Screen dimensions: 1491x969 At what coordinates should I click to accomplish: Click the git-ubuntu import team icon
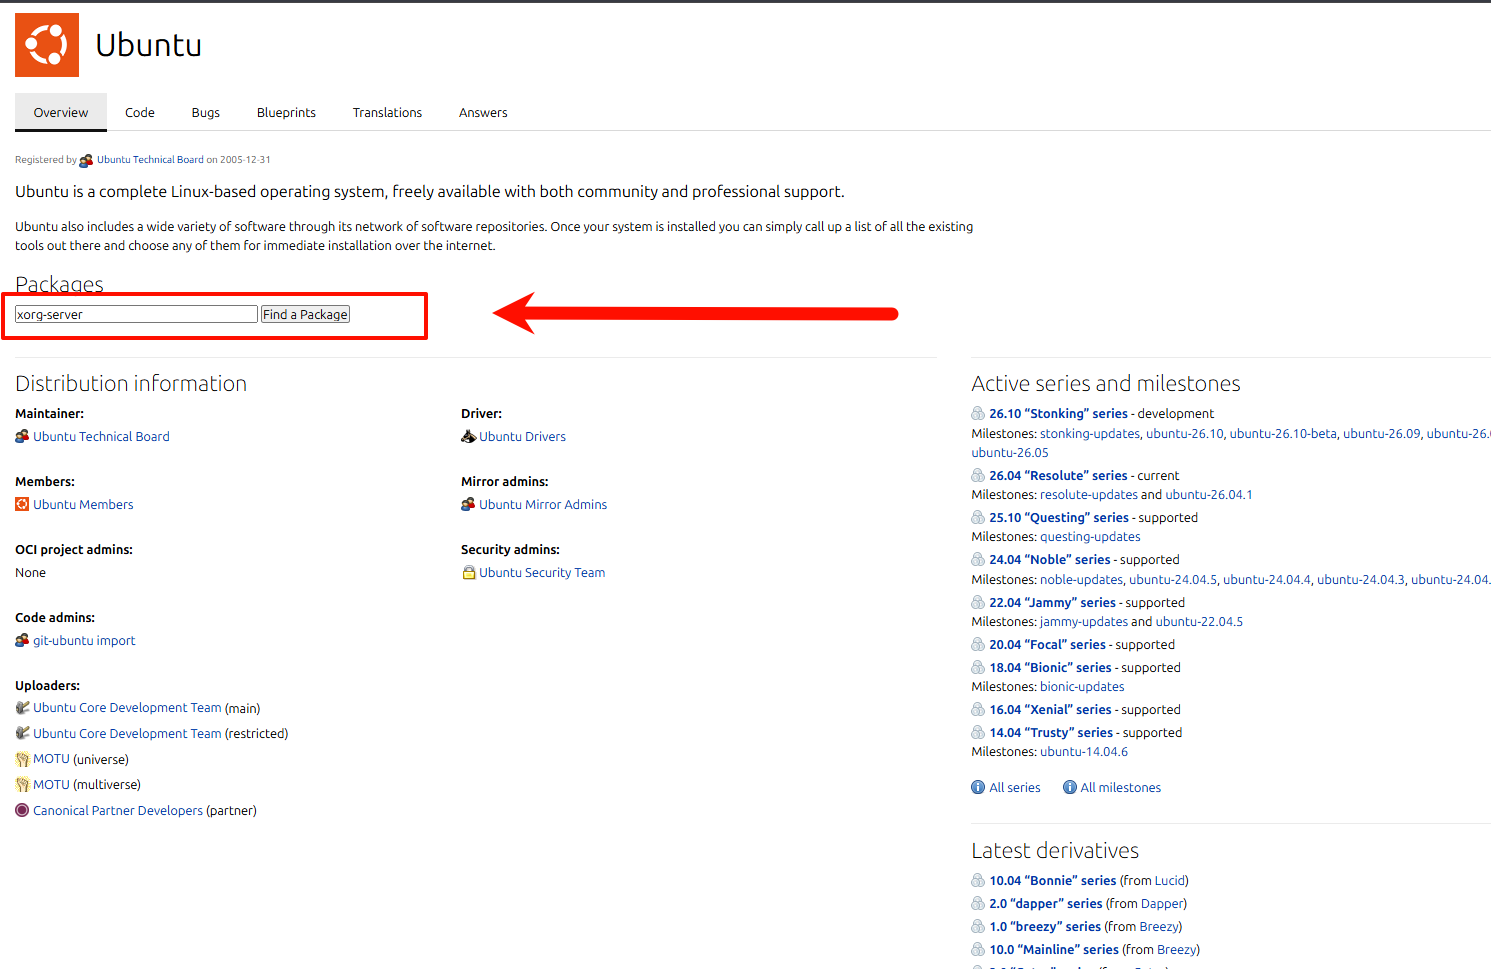tap(22, 640)
